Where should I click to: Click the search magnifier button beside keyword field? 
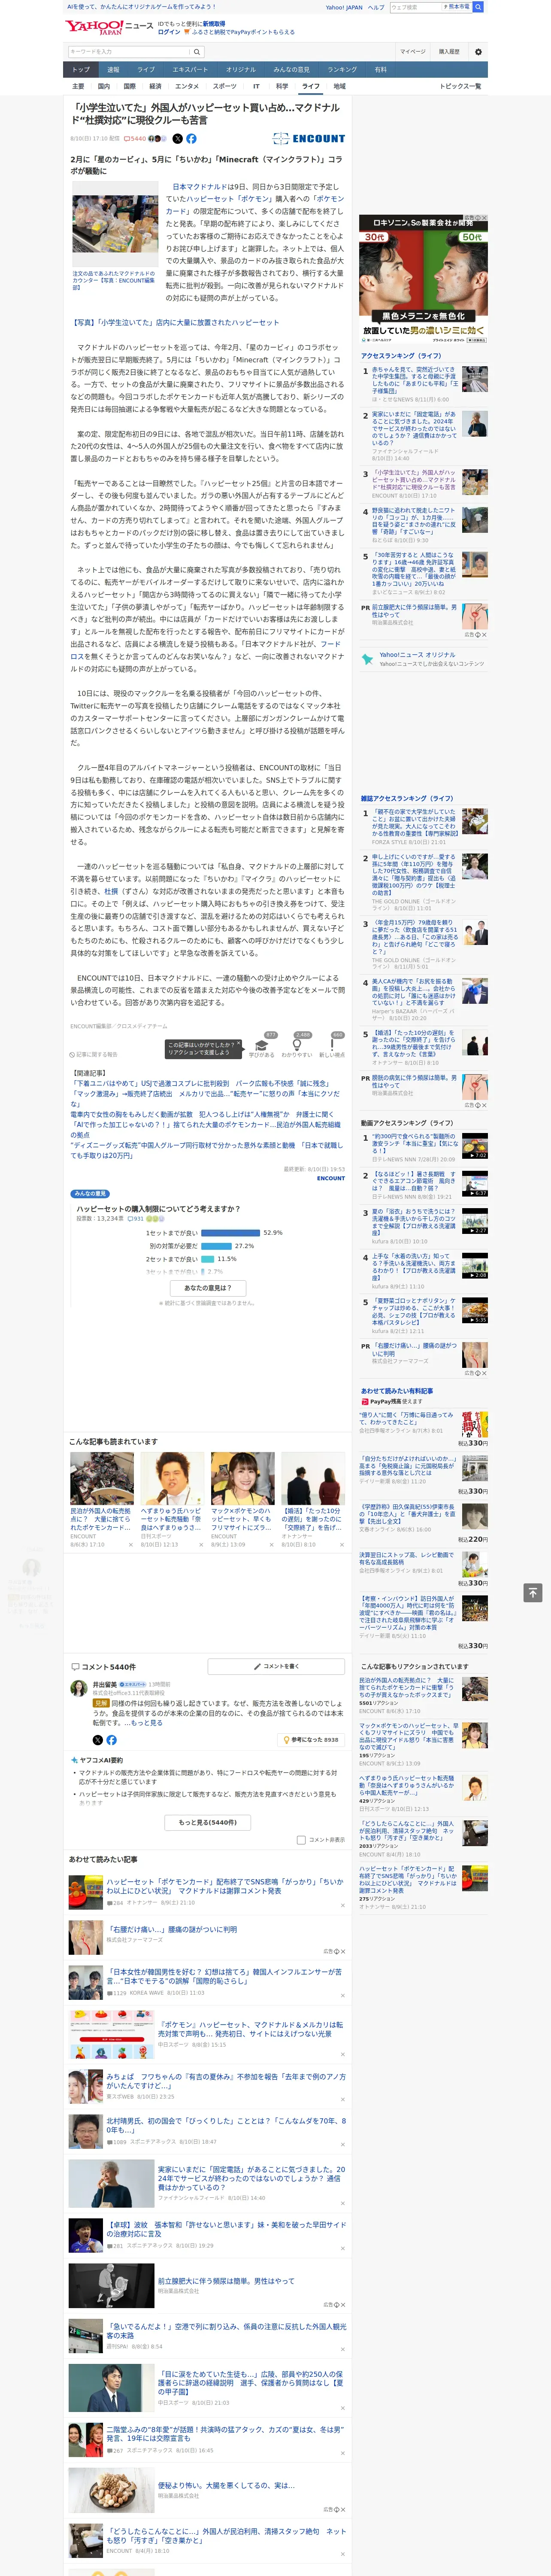[x=197, y=52]
